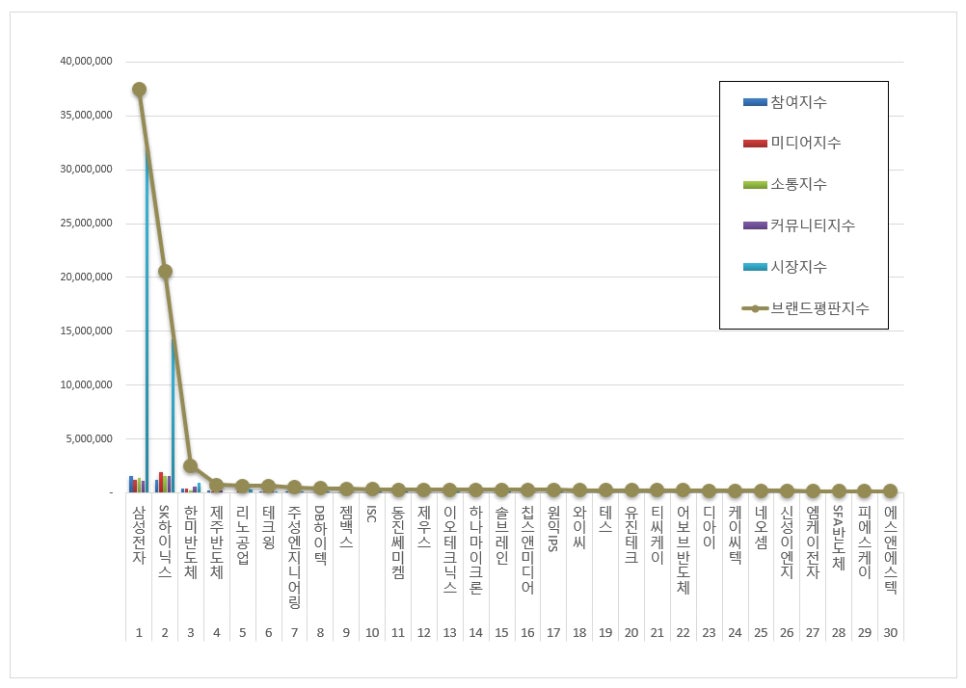966x688 pixels.
Task: Click the 유진테크 x-axis category label
Action: pyautogui.click(x=631, y=535)
